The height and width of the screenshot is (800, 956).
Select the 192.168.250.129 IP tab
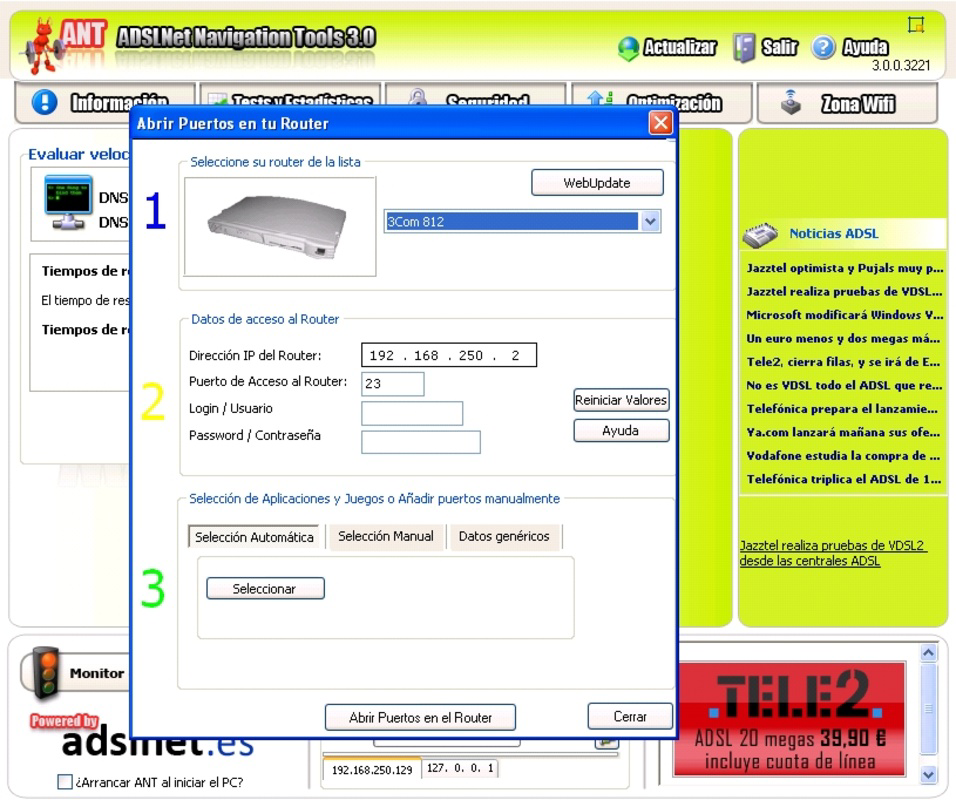pos(371,770)
